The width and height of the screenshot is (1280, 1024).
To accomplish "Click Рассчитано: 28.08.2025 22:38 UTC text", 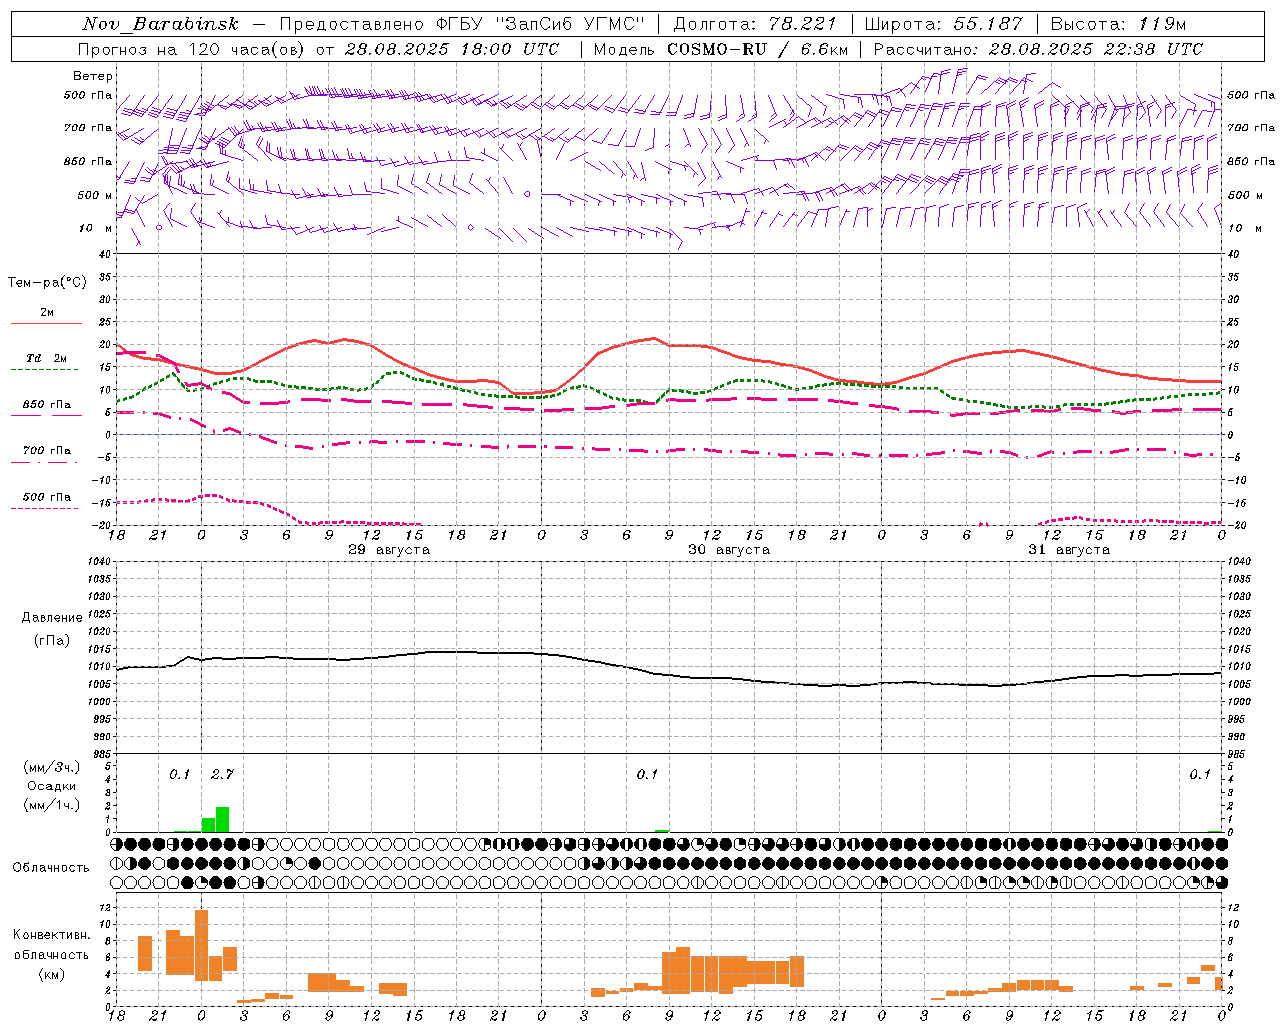I will pyautogui.click(x=1038, y=49).
